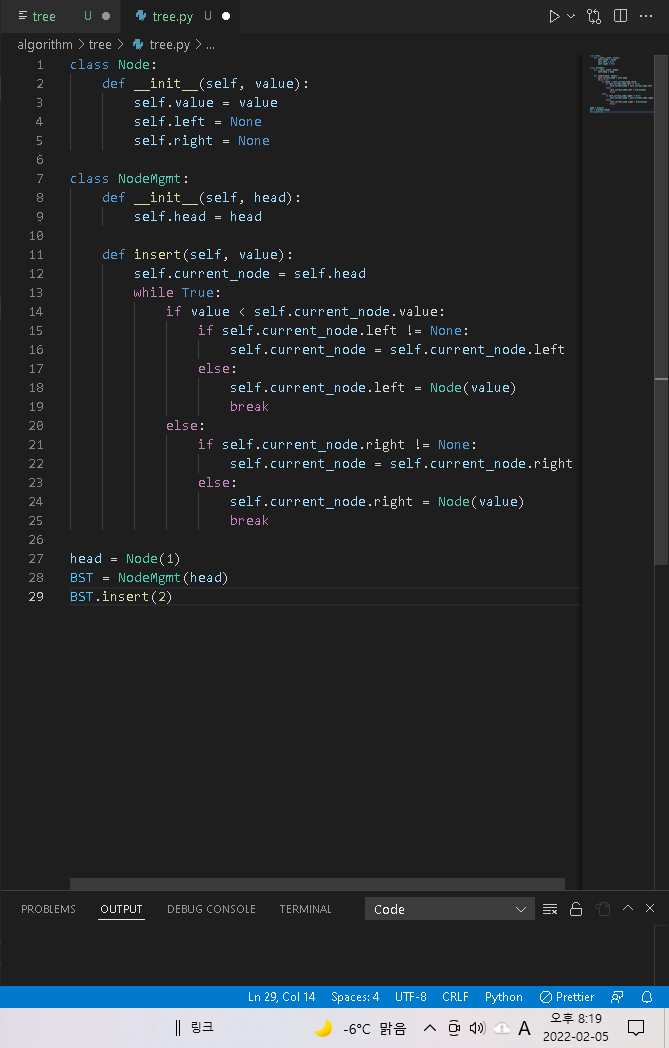This screenshot has width=669, height=1048.
Task: Click 'while True:' code line
Action: [176, 293]
